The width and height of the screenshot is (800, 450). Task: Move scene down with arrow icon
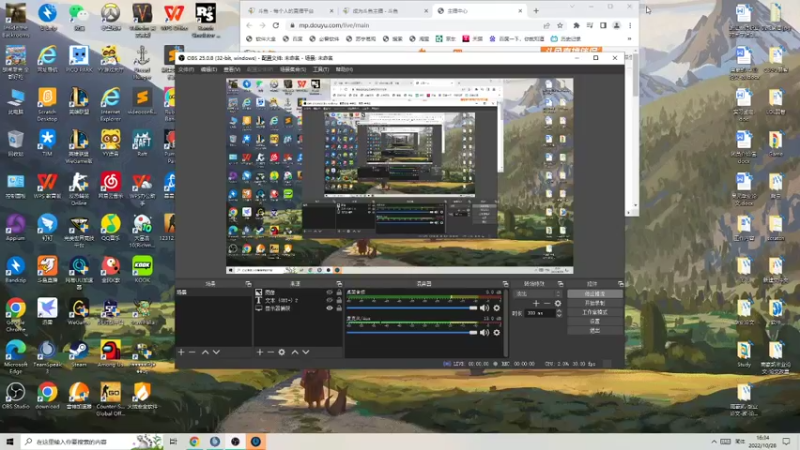tap(216, 352)
